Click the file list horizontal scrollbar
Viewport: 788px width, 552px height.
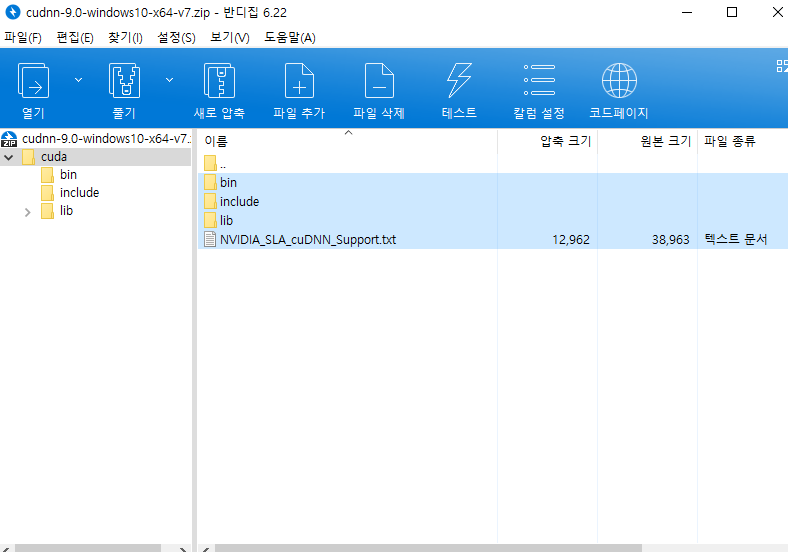428,548
